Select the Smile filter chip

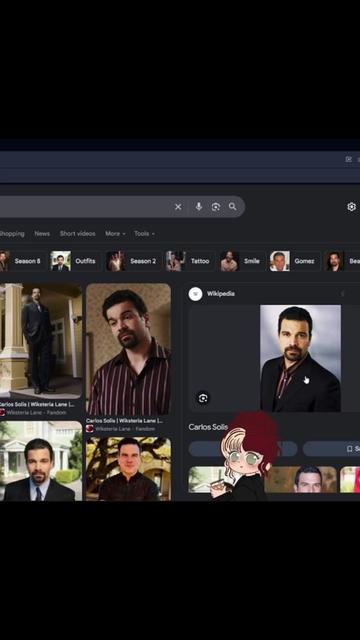click(242, 261)
